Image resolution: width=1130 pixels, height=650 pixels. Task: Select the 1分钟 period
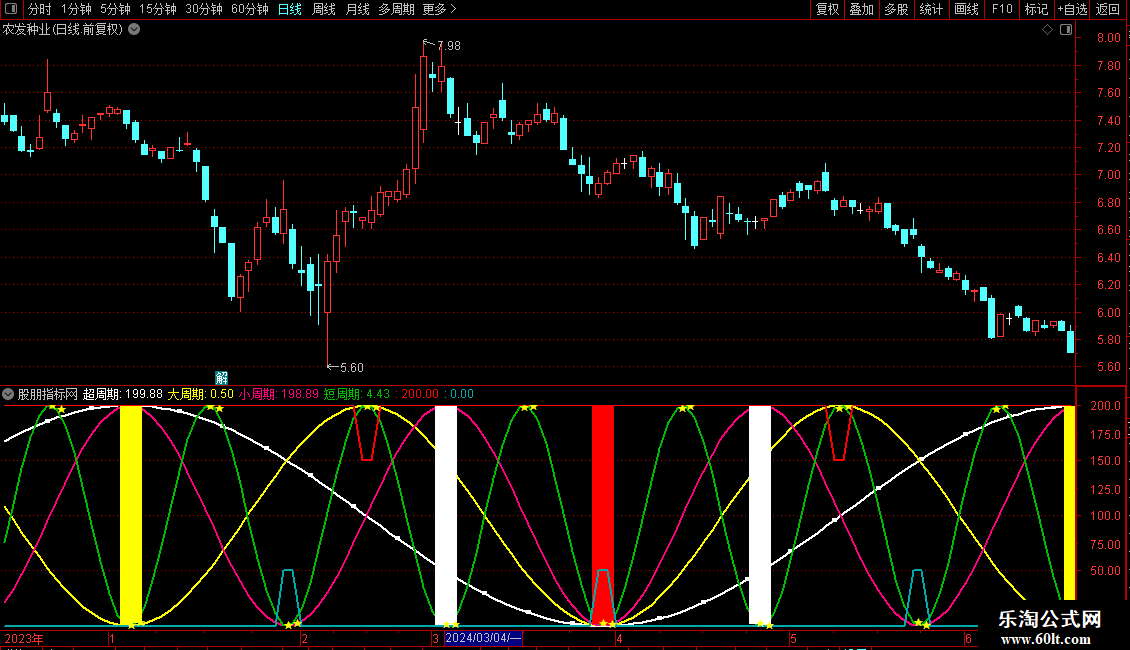click(76, 9)
